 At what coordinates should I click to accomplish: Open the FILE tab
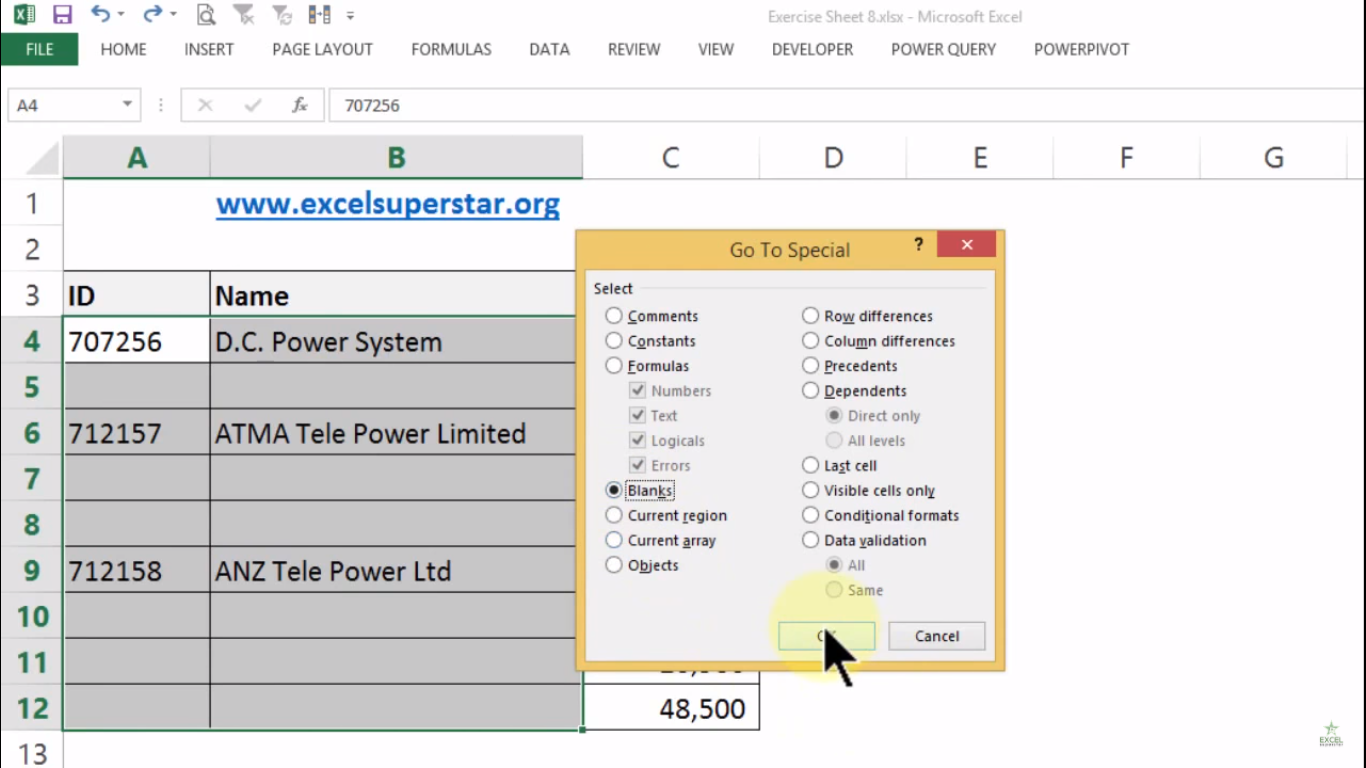40,49
